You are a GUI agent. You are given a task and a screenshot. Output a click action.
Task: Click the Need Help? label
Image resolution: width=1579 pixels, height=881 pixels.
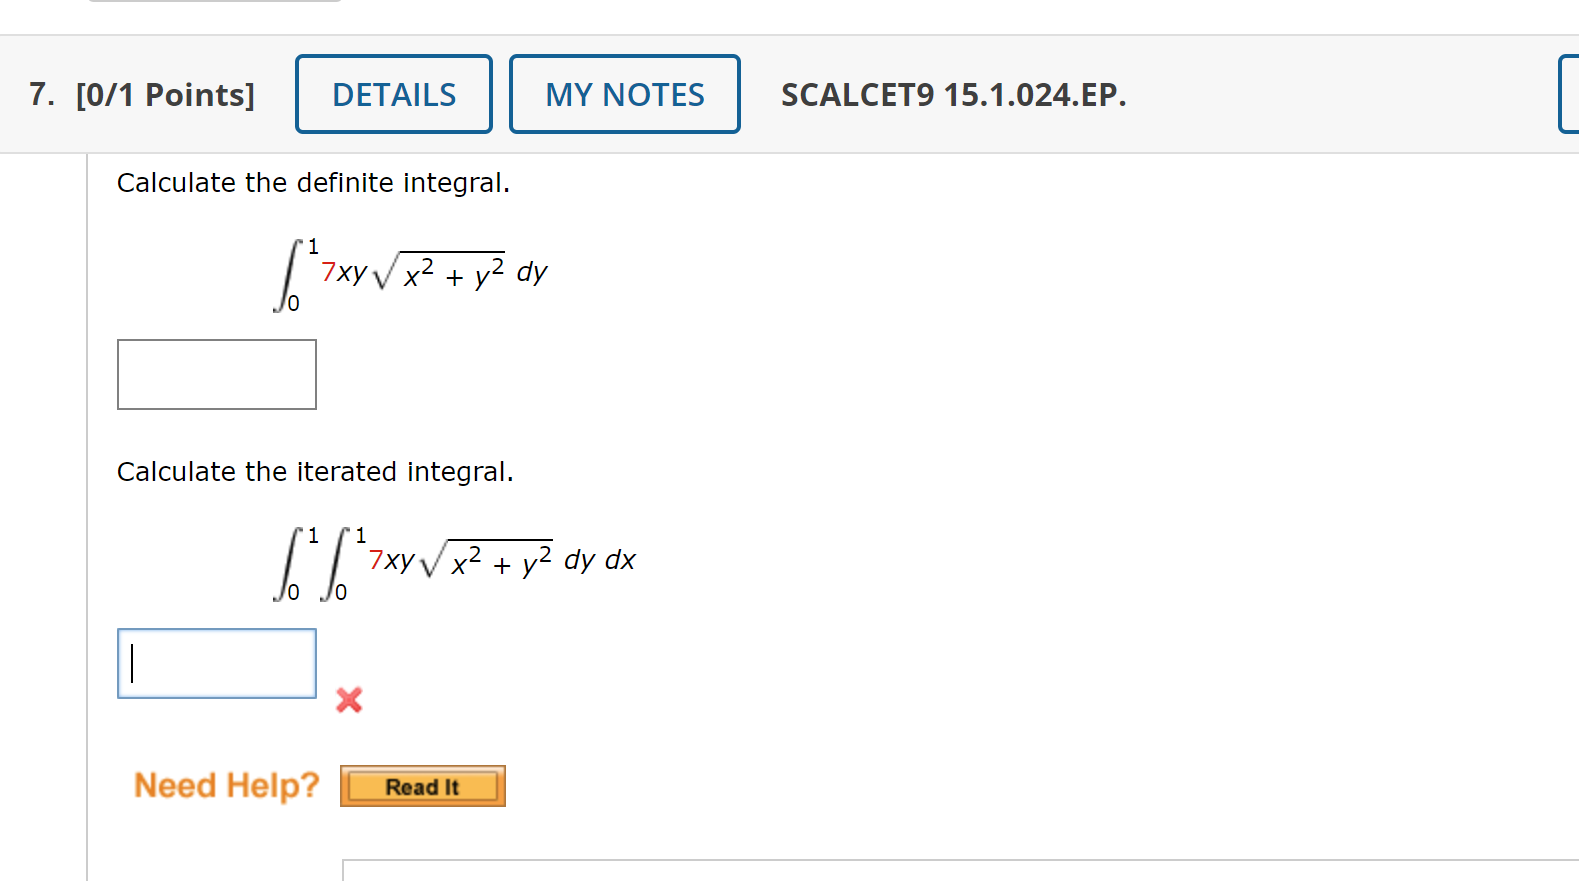[x=224, y=785]
